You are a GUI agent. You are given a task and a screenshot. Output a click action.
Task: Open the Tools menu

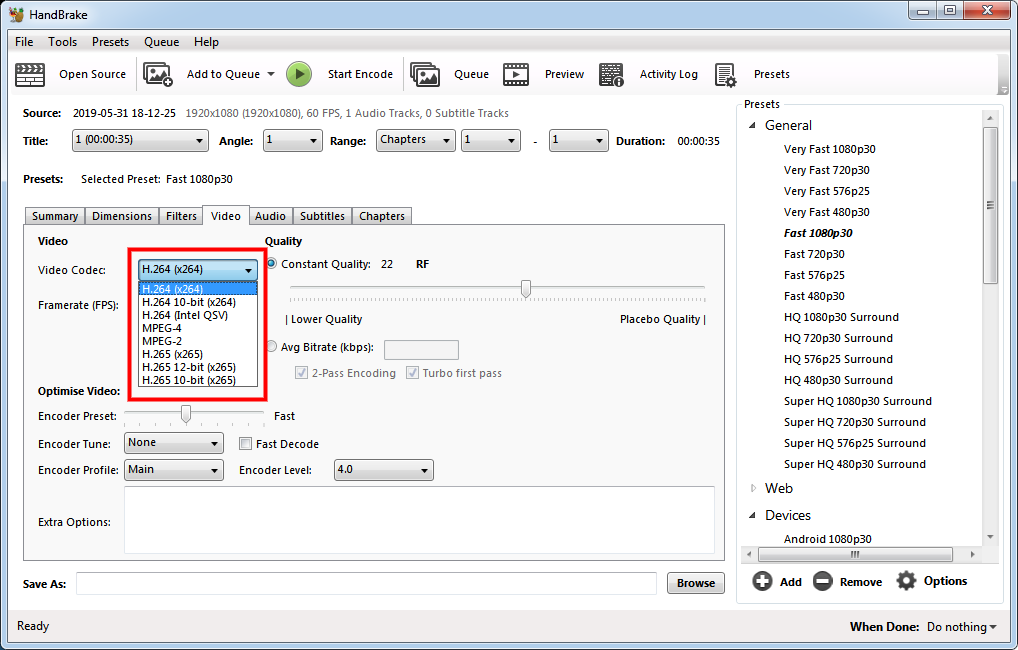(62, 42)
